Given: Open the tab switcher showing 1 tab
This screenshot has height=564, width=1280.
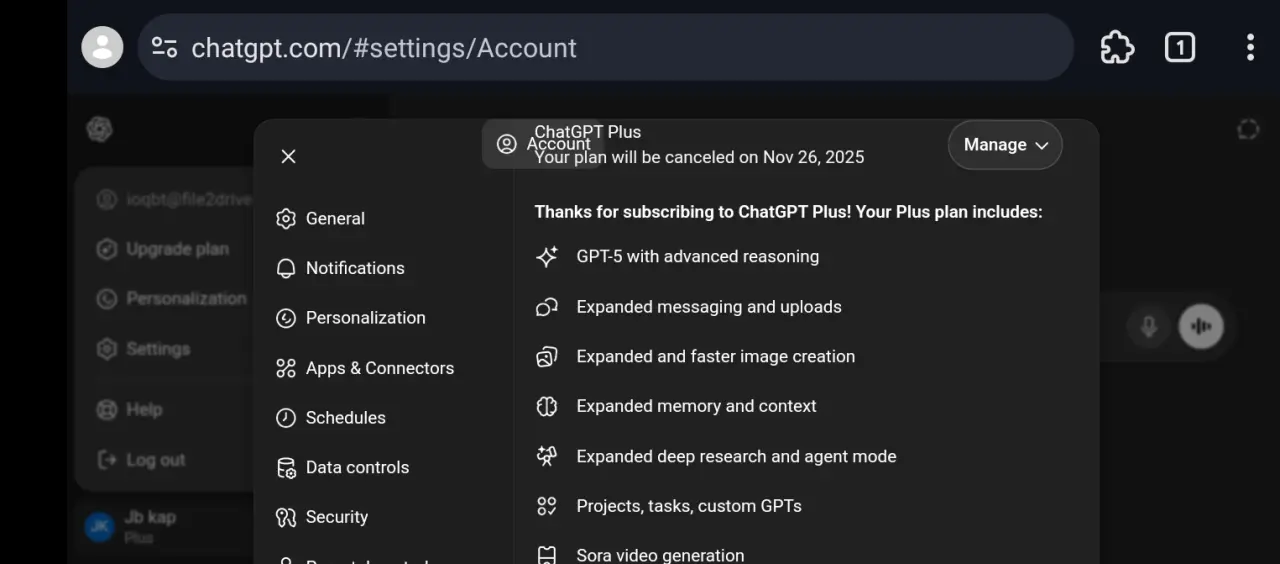Looking at the screenshot, I should tap(1180, 47).
